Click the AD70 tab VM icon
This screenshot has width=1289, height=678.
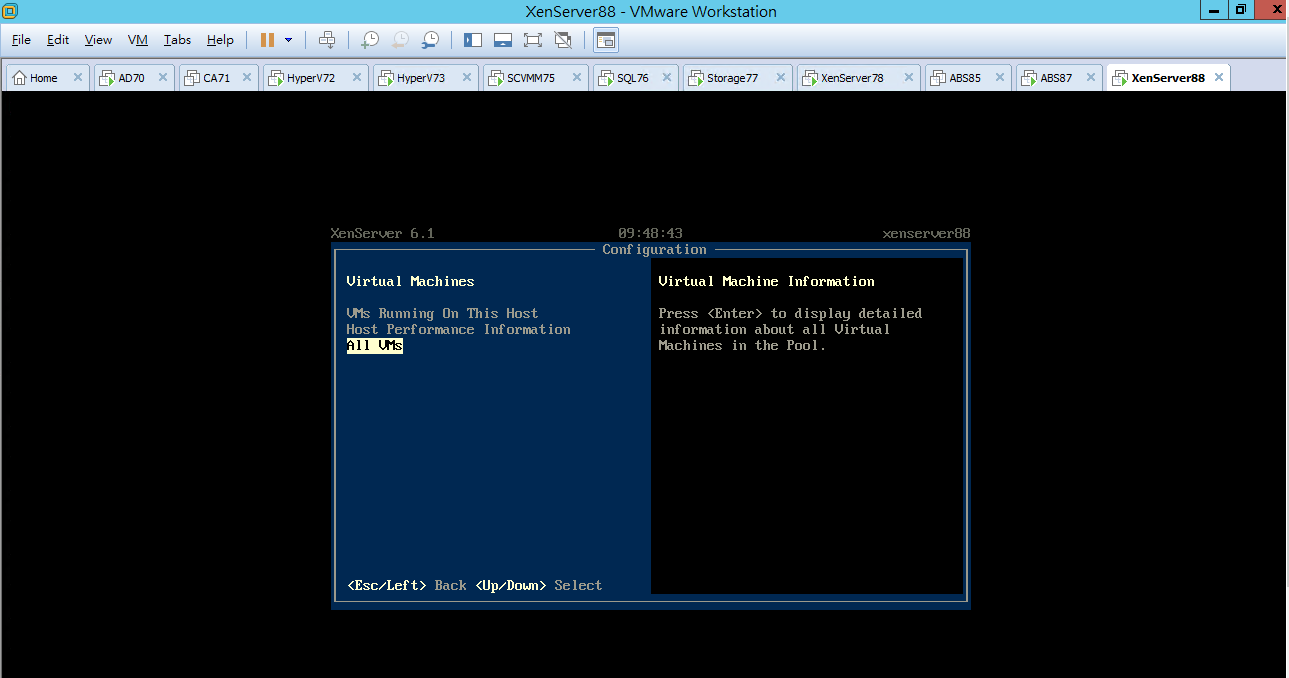pyautogui.click(x=107, y=78)
